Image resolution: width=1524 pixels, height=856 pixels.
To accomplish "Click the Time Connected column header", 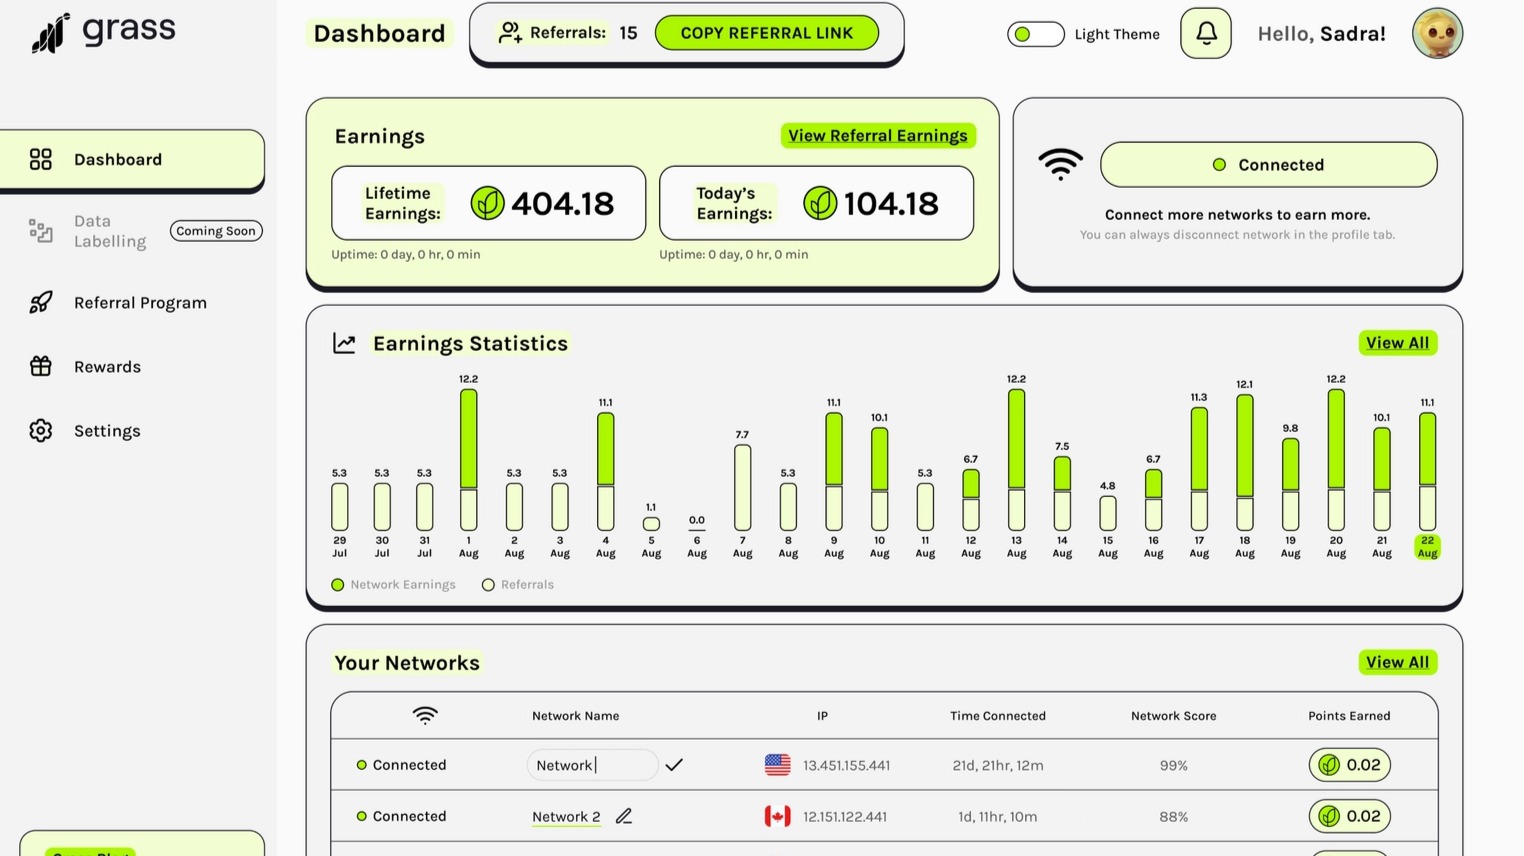I will click(x=998, y=716).
